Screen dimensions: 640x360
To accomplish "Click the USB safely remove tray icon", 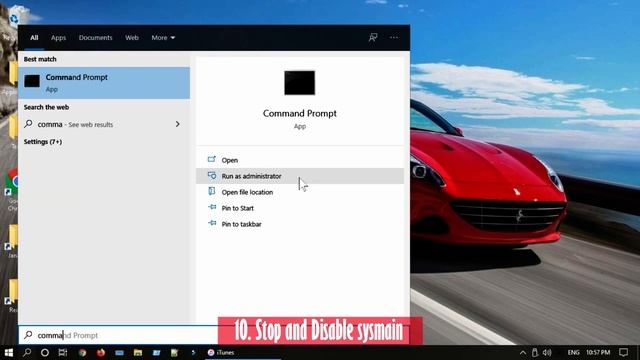I will tap(535, 352).
